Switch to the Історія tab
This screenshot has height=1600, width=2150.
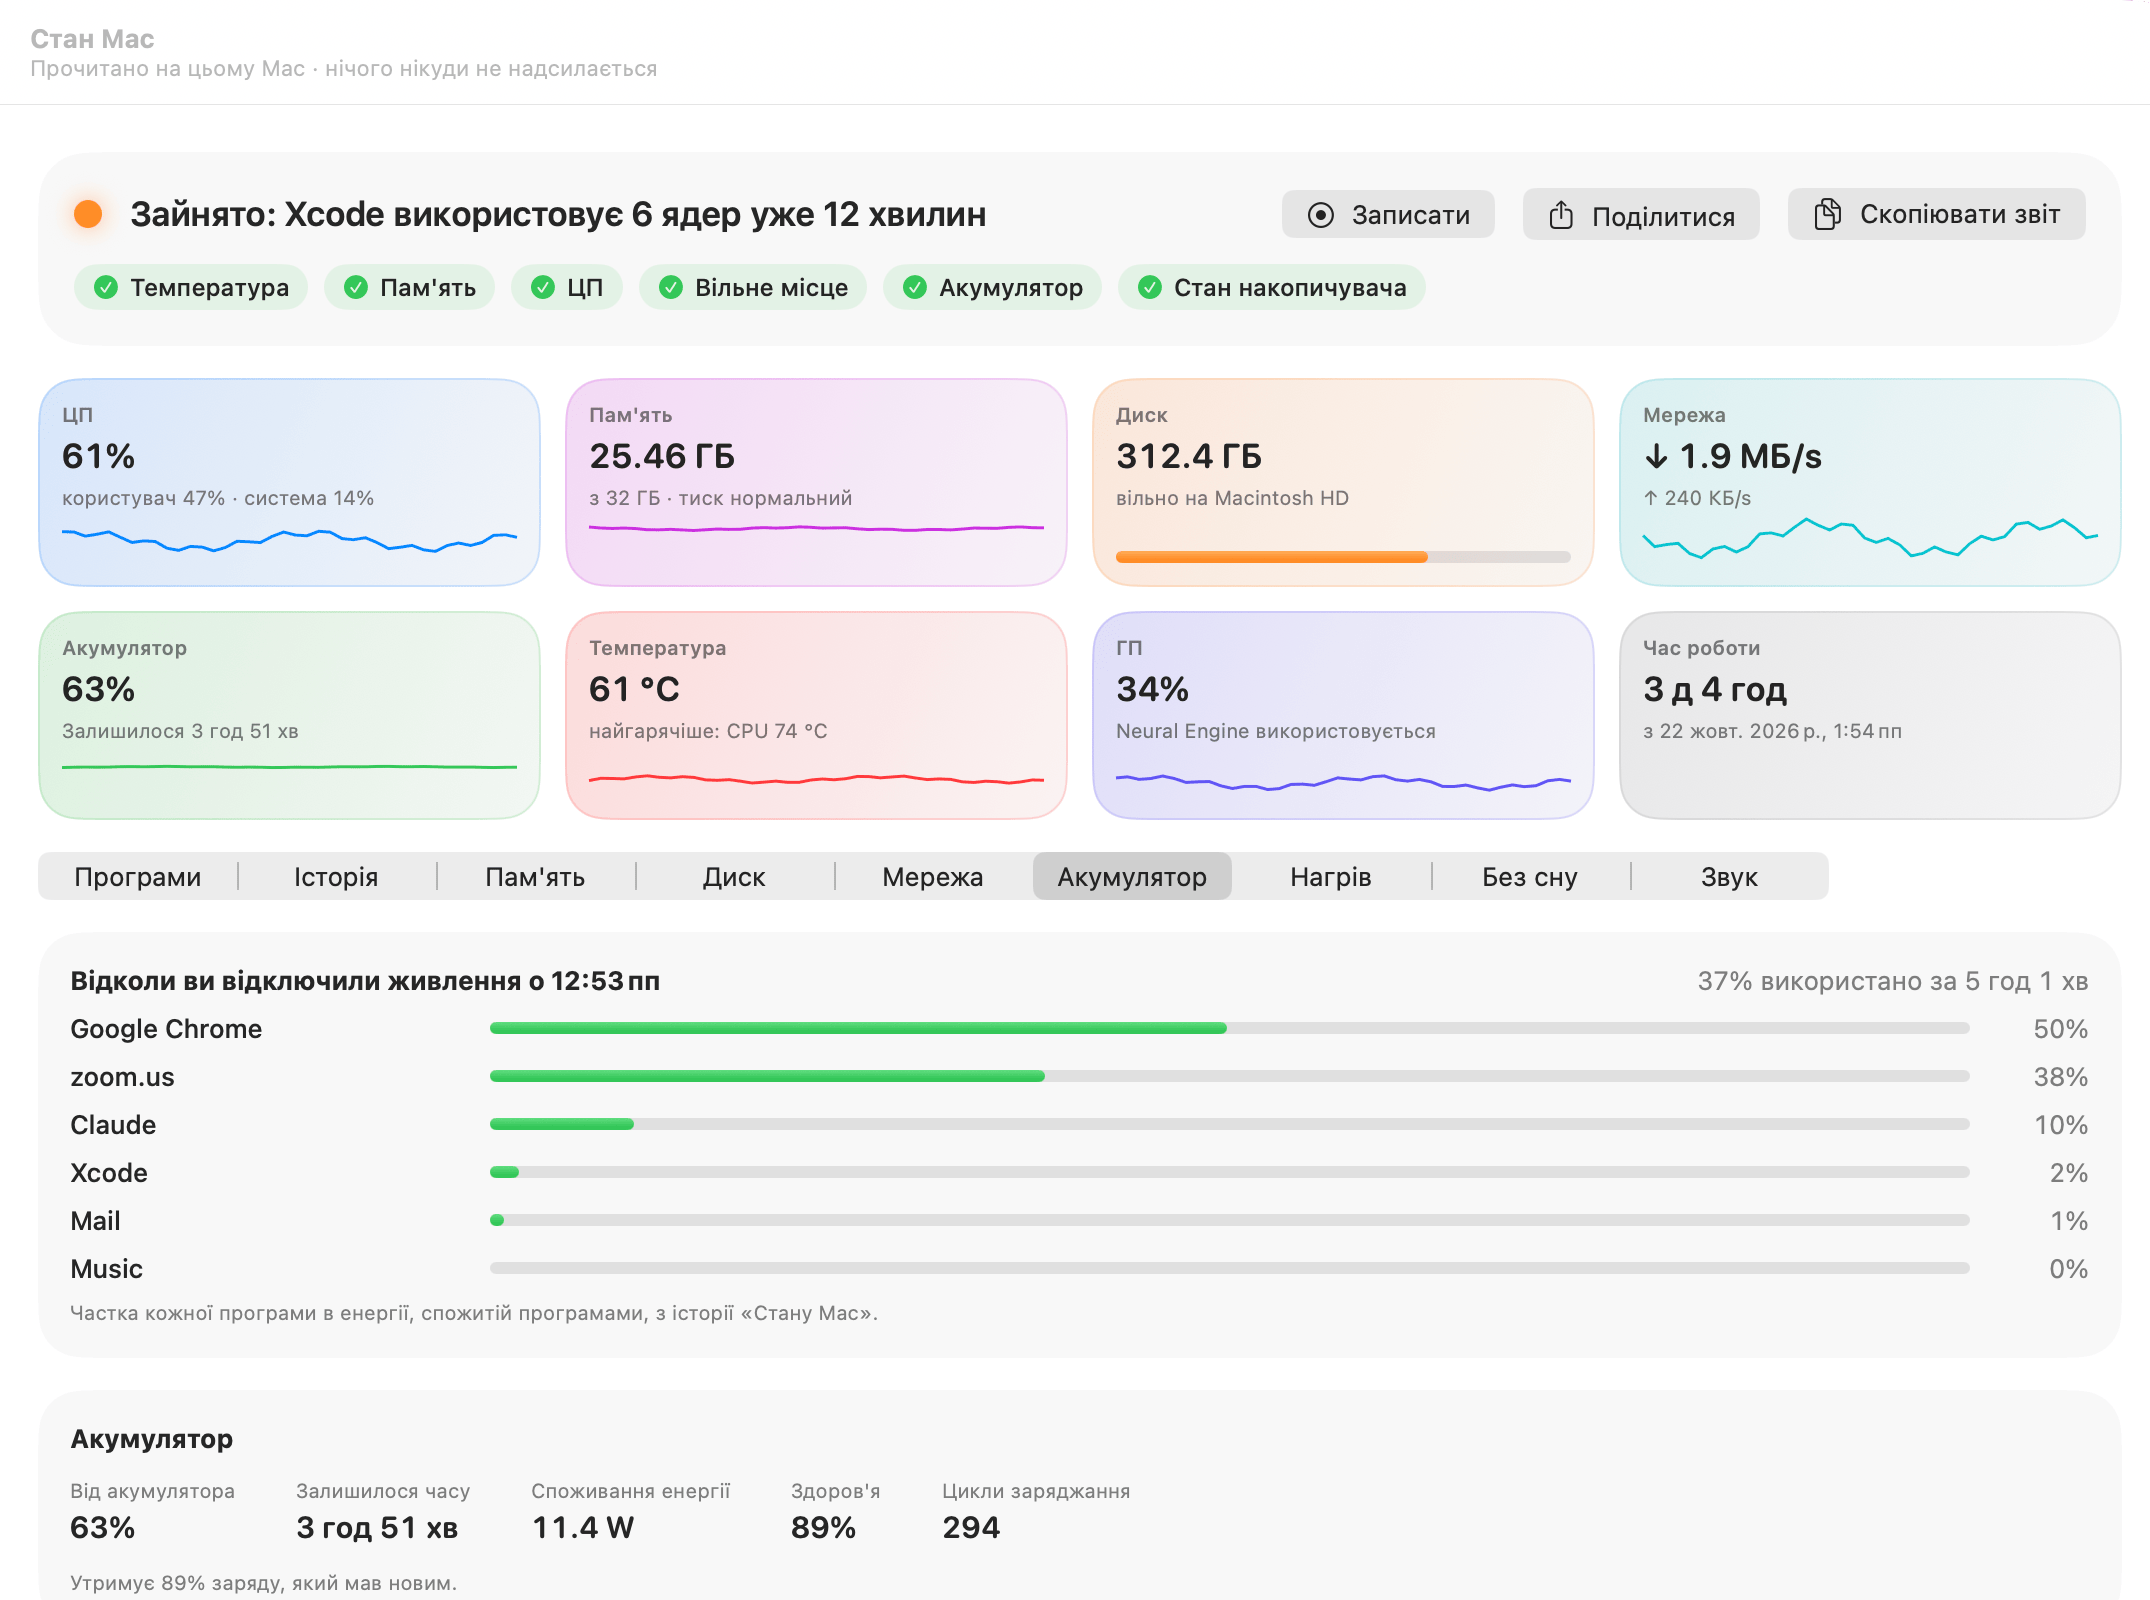pos(336,877)
